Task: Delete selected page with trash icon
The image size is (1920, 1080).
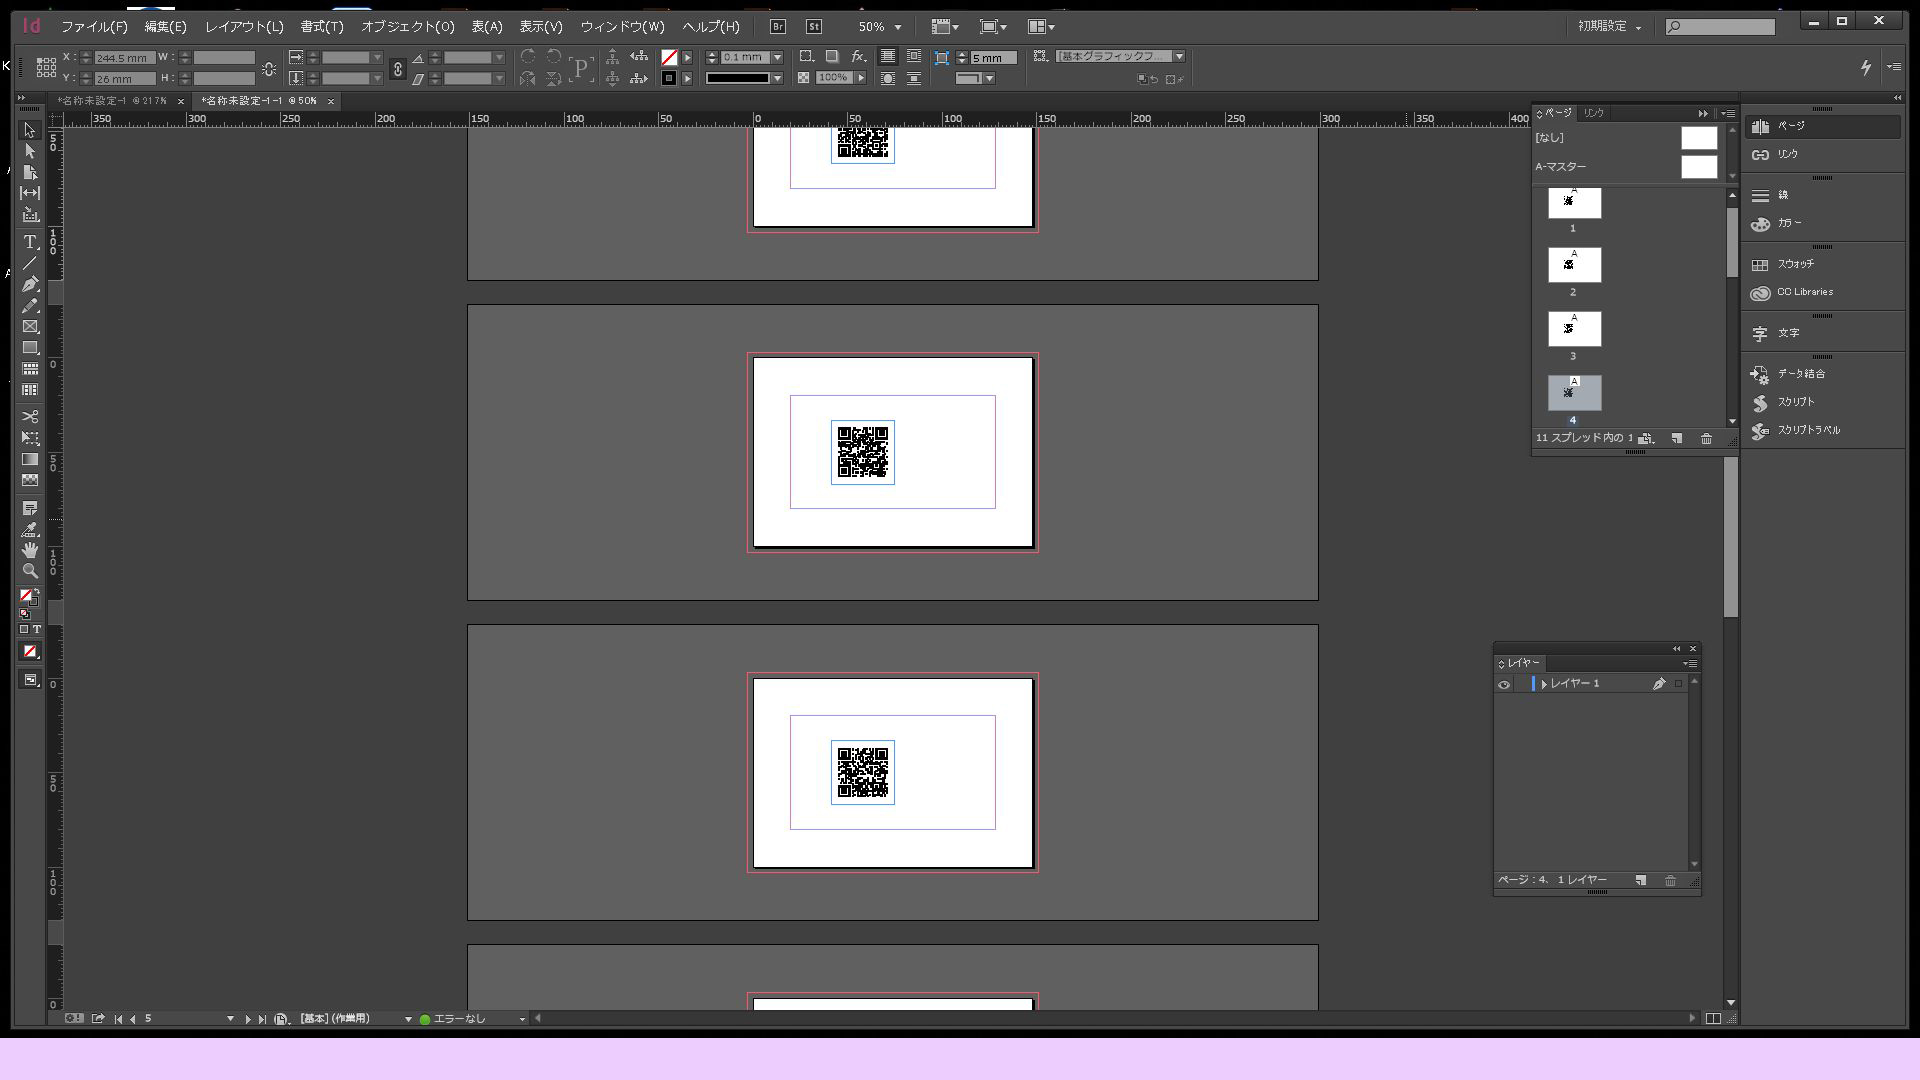Action: click(x=1706, y=439)
